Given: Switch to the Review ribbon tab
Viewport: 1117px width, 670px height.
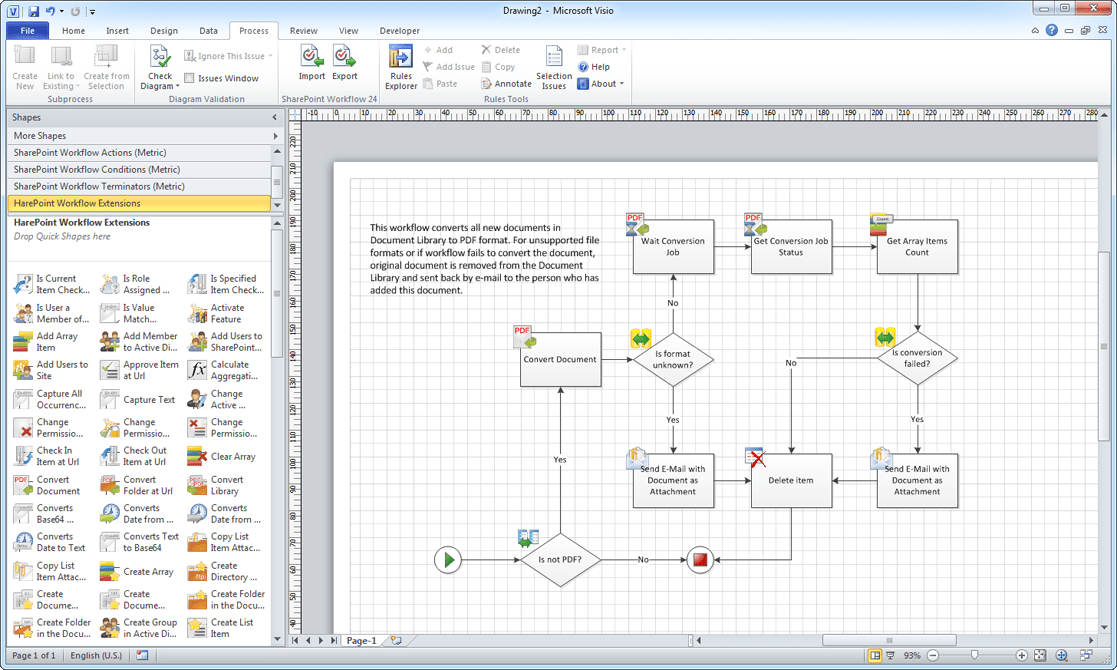Looking at the screenshot, I should [302, 30].
